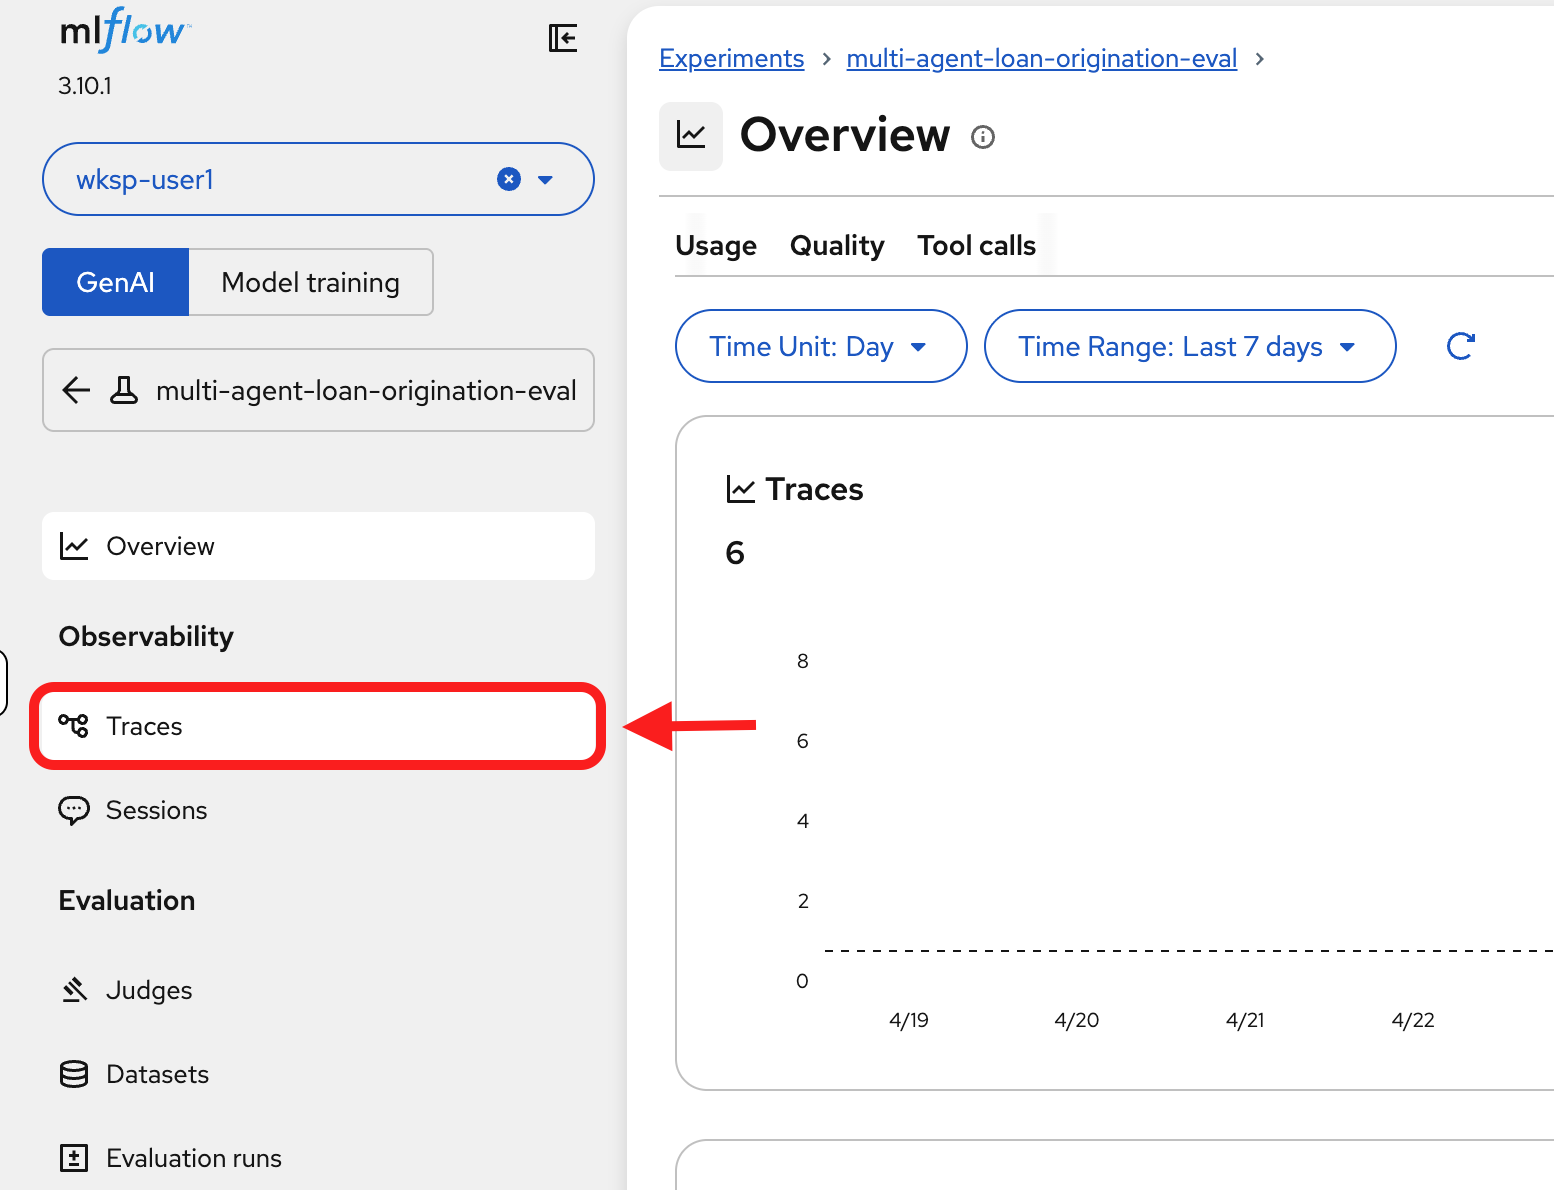Click the Overview page title
Viewport: 1554px width, 1190px height.
tap(845, 135)
